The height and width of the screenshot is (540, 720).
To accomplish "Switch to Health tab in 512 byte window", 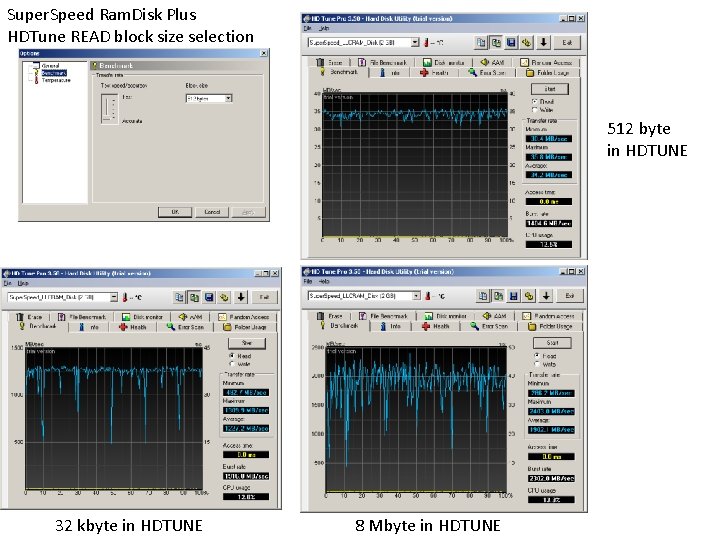I will point(434,73).
